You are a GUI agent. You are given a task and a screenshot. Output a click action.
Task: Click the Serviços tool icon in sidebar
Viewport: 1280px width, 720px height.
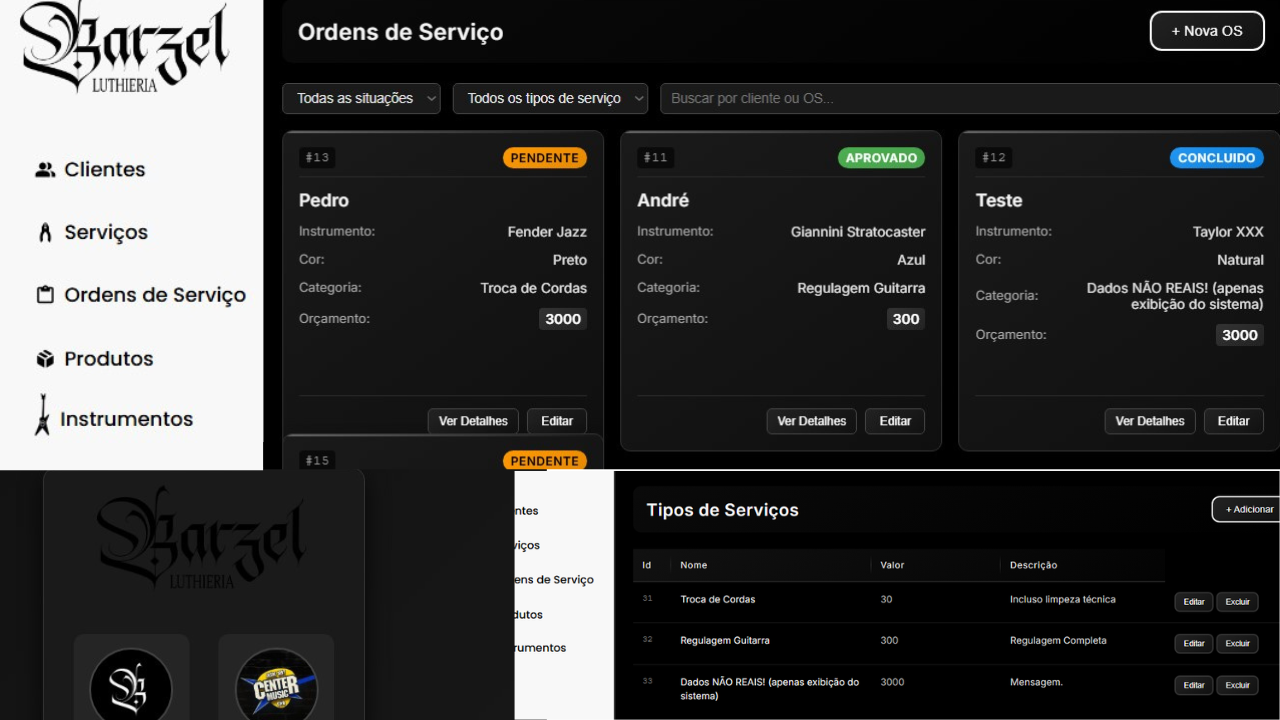(45, 233)
